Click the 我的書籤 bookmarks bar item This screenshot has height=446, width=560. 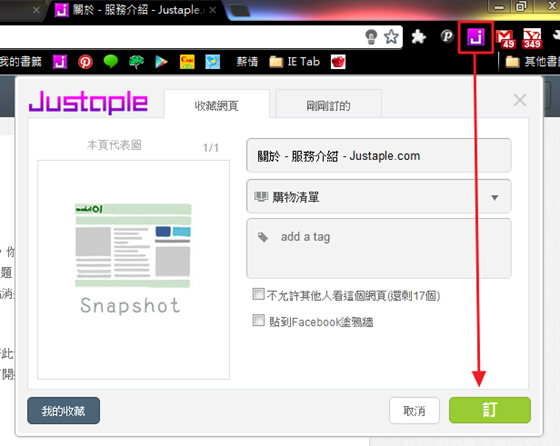[x=20, y=62]
